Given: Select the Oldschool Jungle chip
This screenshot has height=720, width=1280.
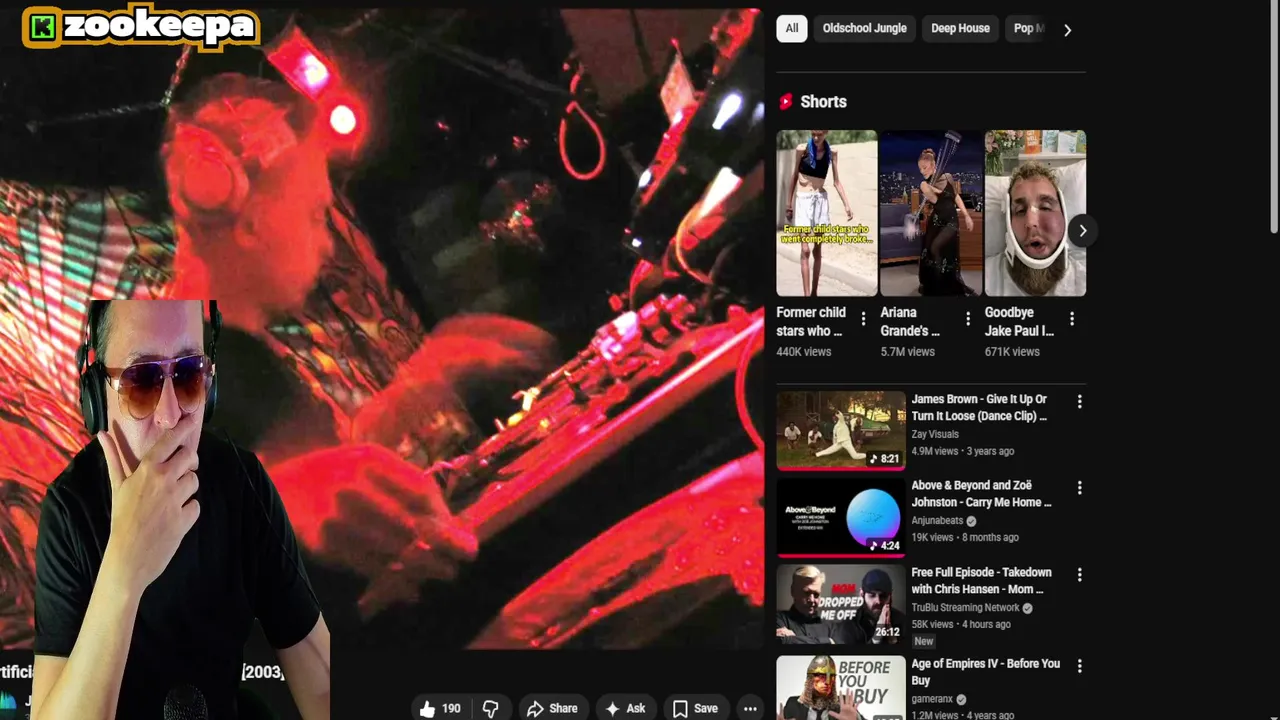Looking at the screenshot, I should (x=864, y=28).
